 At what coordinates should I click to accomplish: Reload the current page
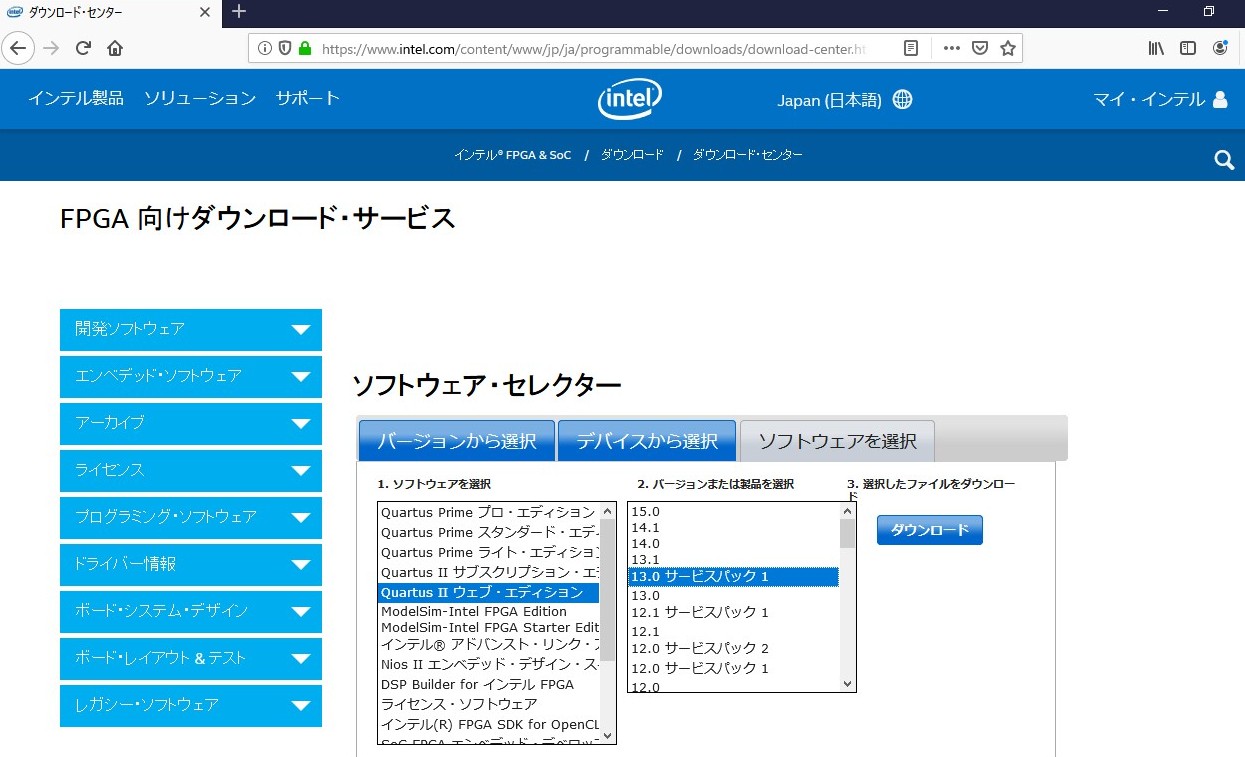[x=83, y=48]
